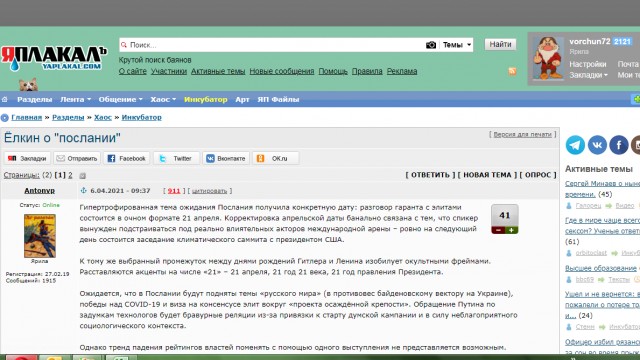Click the Найти search button

(x=500, y=44)
